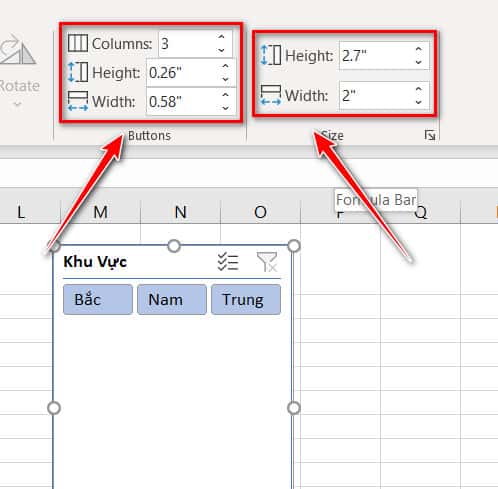
Task: Click the Khu Vực slicer title
Action: click(x=95, y=262)
